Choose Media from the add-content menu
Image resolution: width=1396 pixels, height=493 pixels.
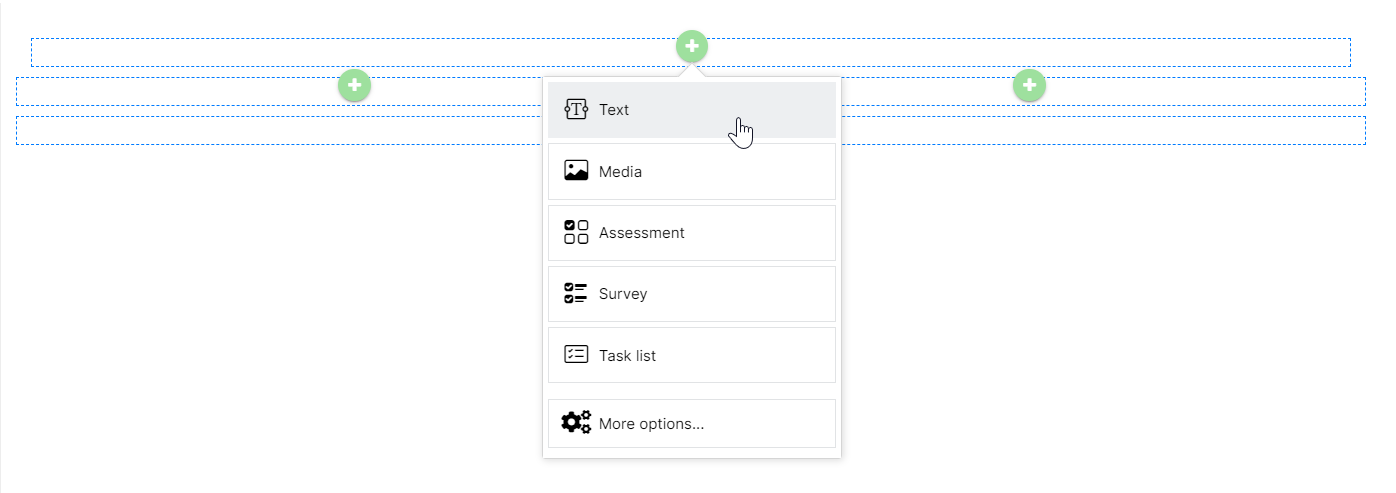pos(692,171)
